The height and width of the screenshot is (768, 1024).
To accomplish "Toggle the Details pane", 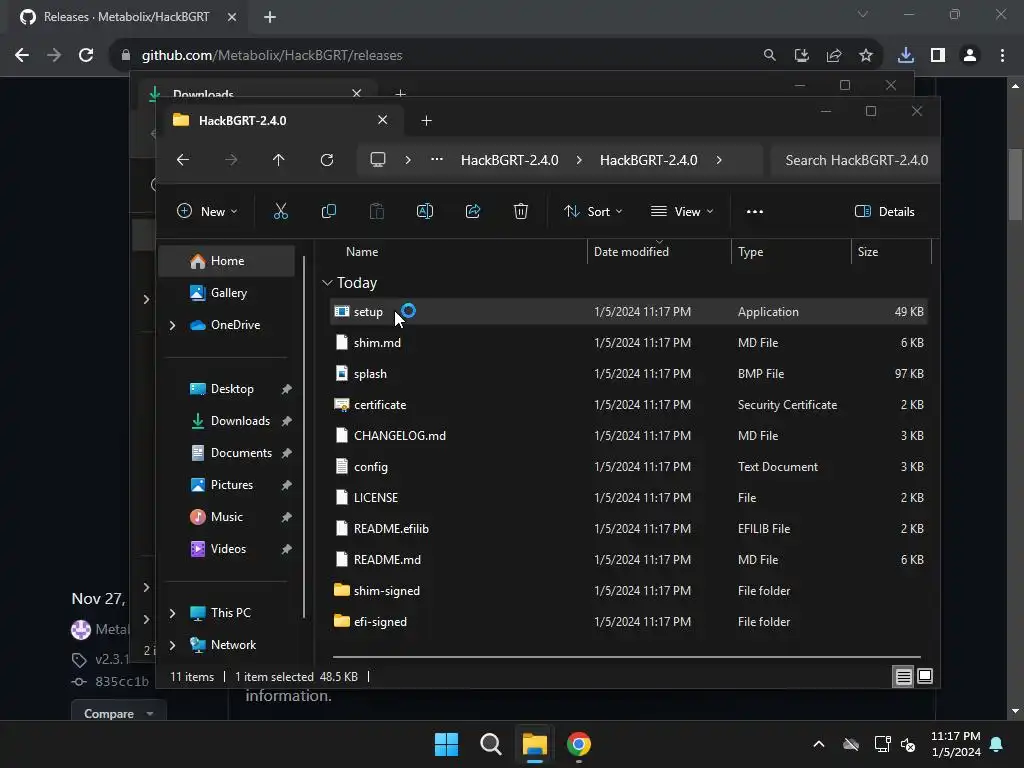I will (884, 212).
